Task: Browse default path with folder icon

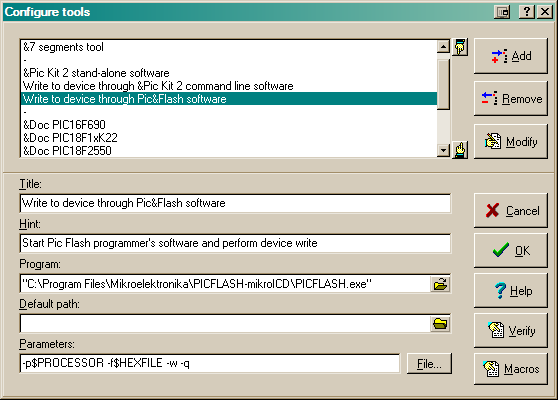Action: 440,323
